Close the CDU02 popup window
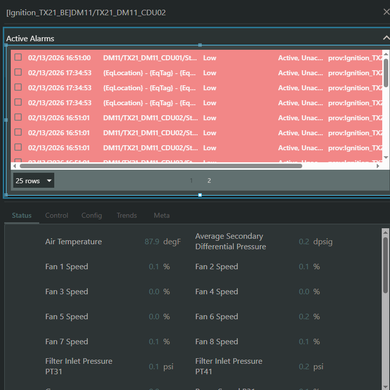Image resolution: width=390 pixels, height=390 pixels. coord(386,12)
